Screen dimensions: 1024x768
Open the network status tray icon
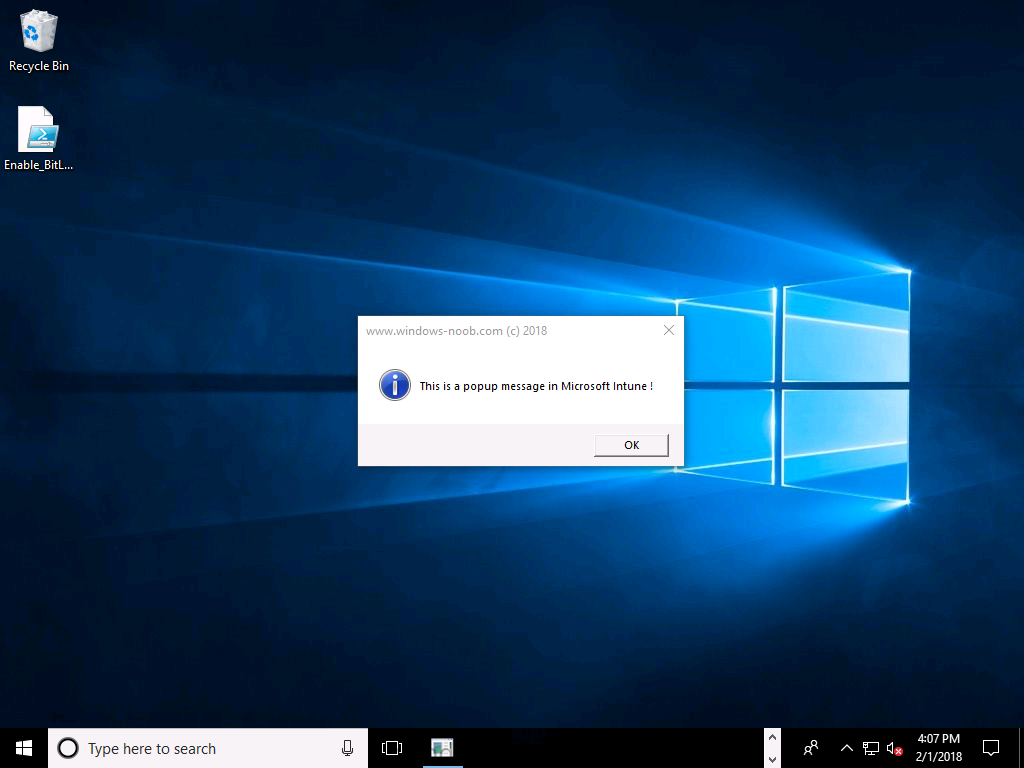coord(871,748)
